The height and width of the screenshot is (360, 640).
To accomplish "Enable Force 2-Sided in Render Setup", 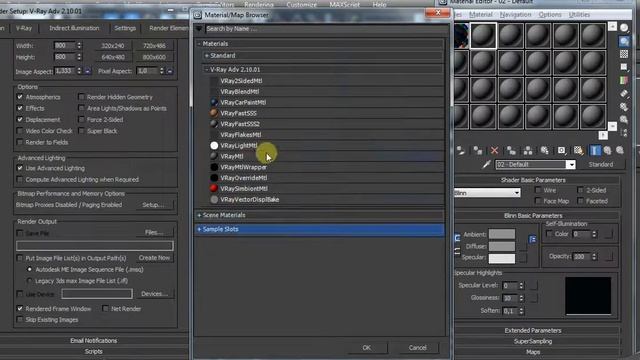I will (x=81, y=120).
